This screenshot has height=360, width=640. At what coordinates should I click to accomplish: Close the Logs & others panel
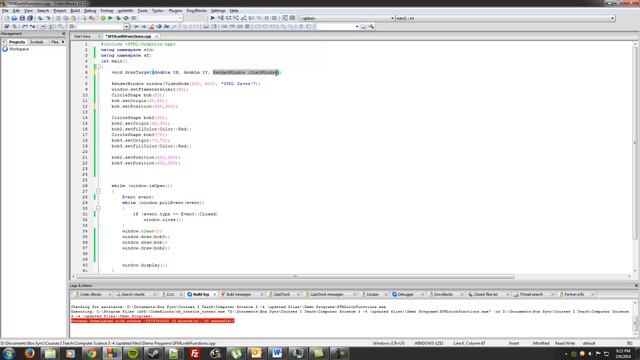tap(636, 286)
